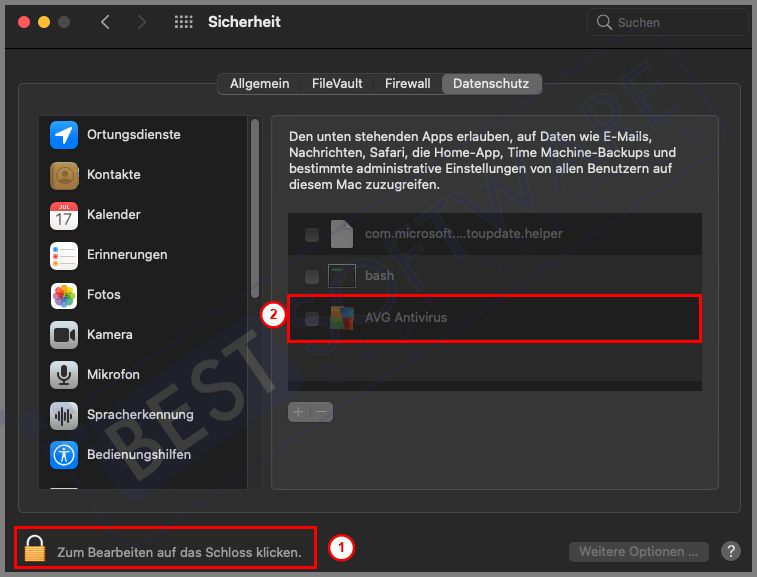Viewport: 757px width, 577px height.
Task: Select the Kontakte label
Action: (114, 174)
